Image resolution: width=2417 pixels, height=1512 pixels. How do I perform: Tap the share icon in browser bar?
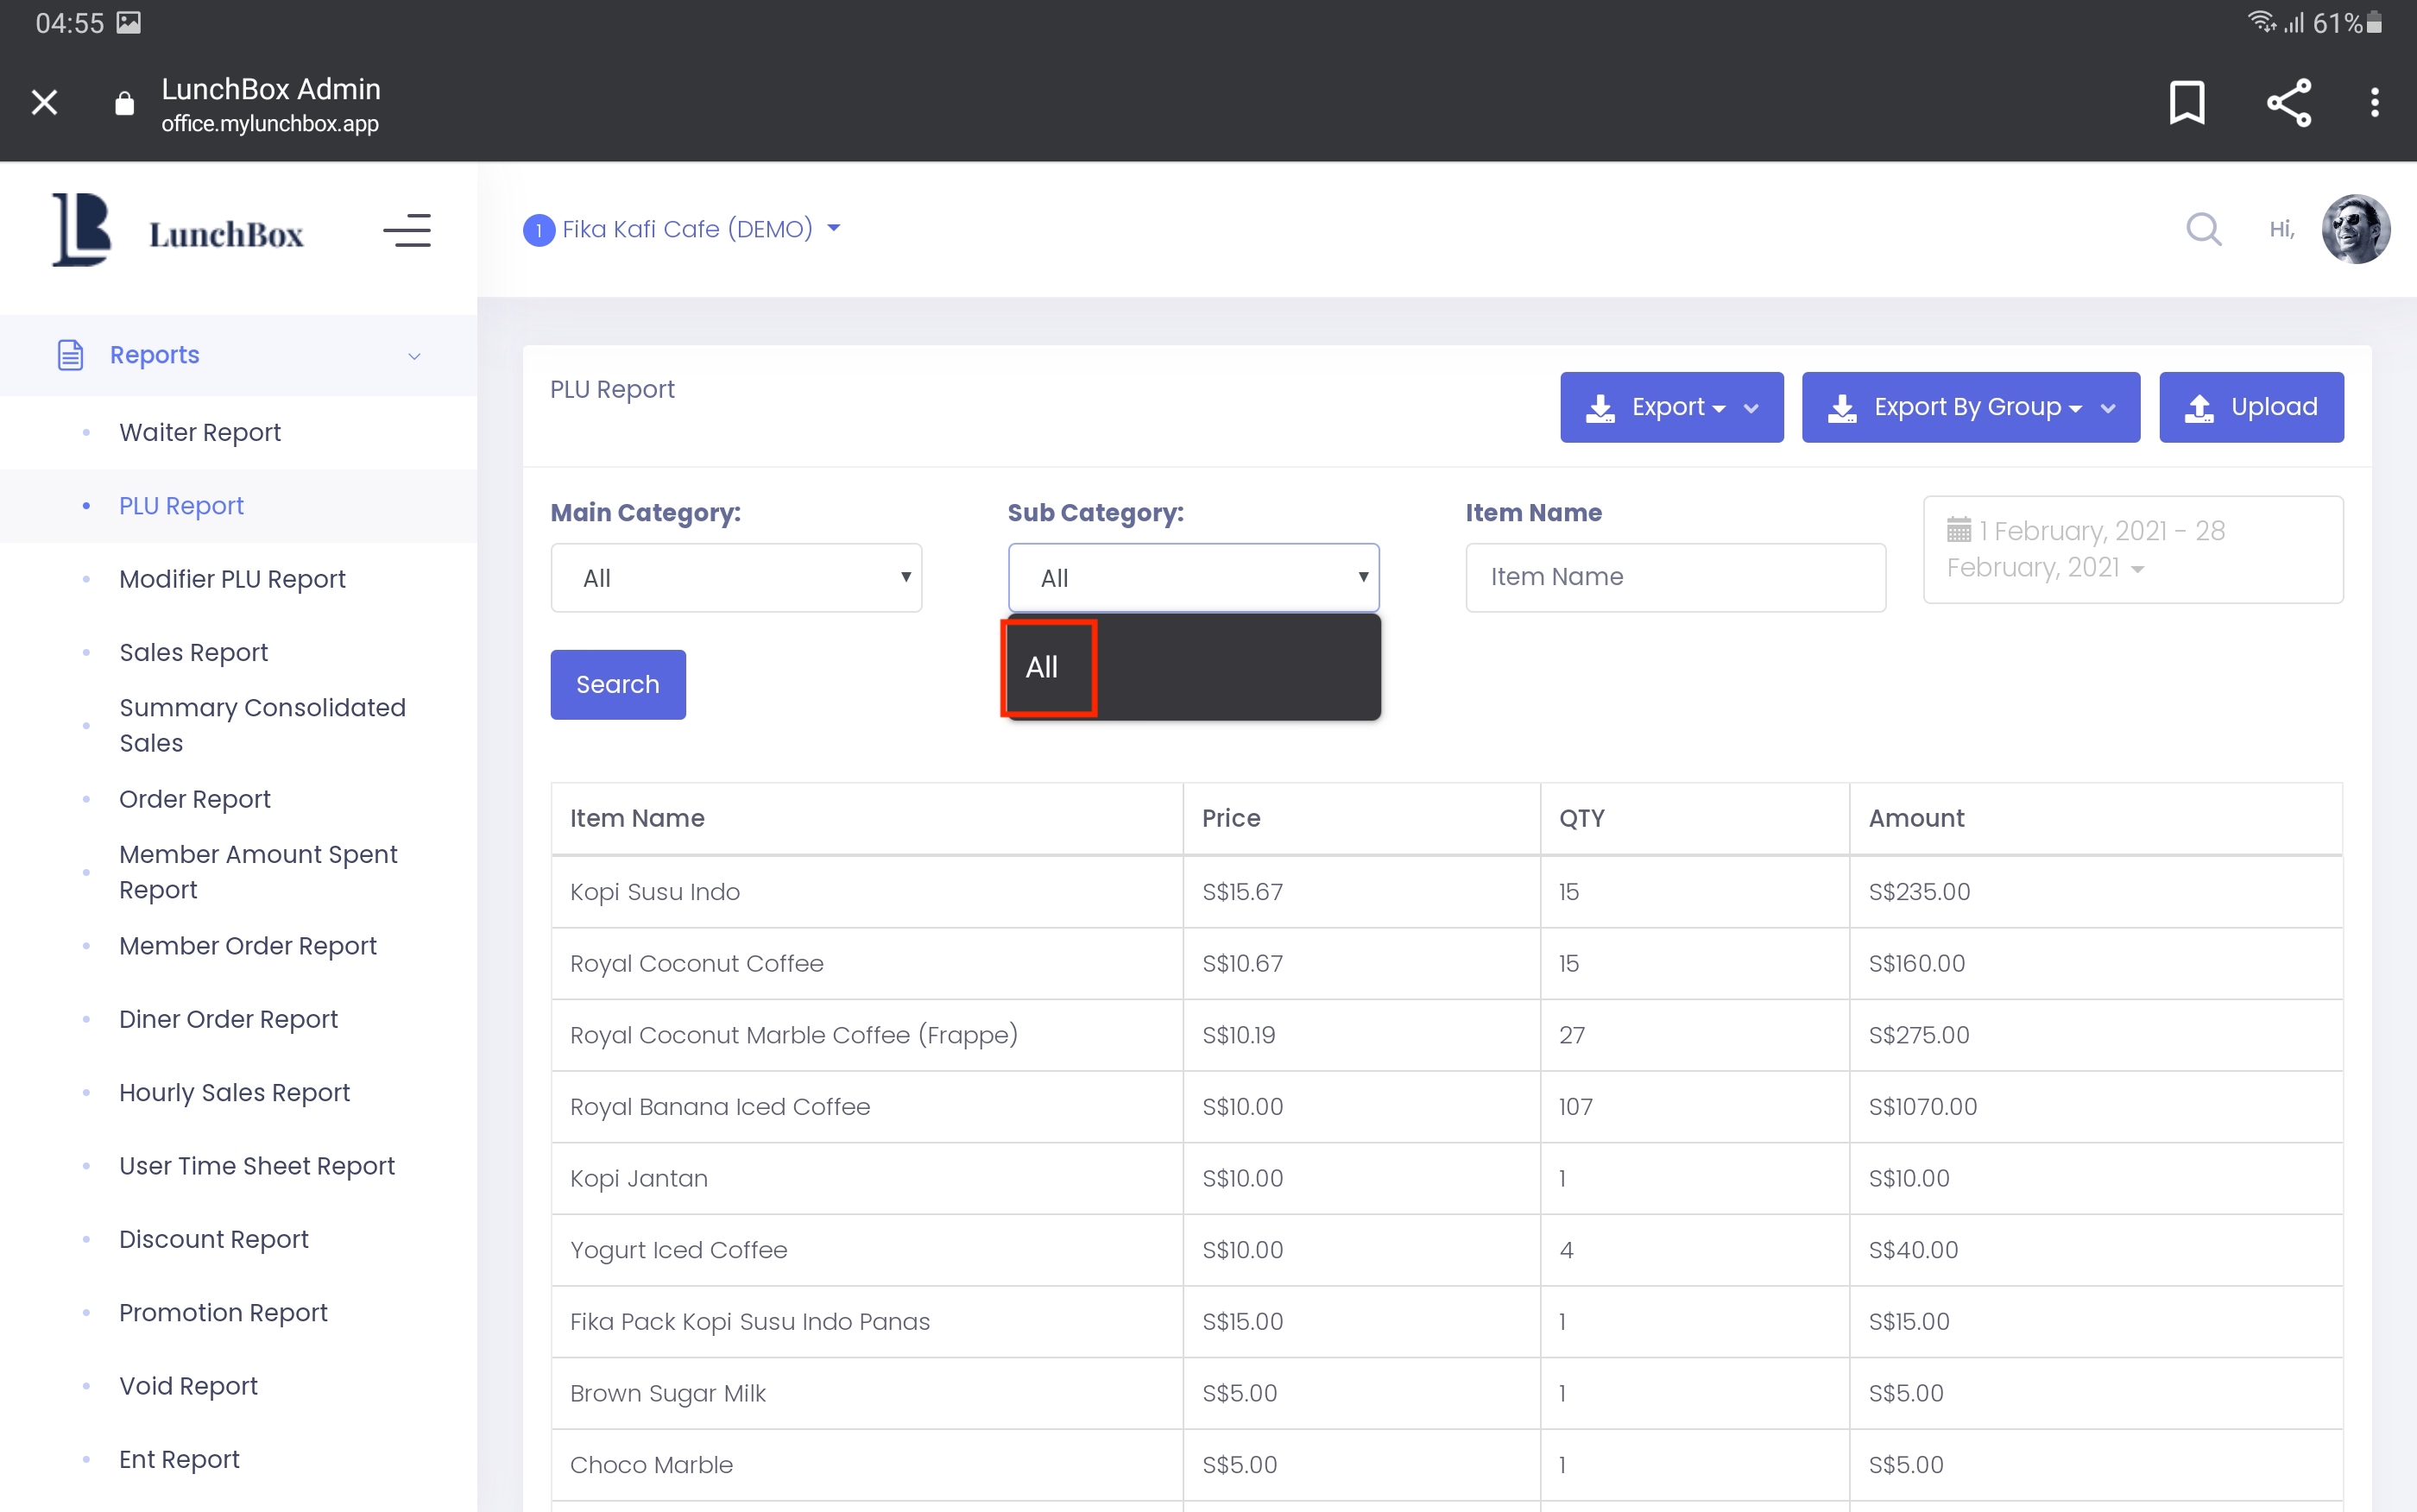pyautogui.click(x=2288, y=102)
